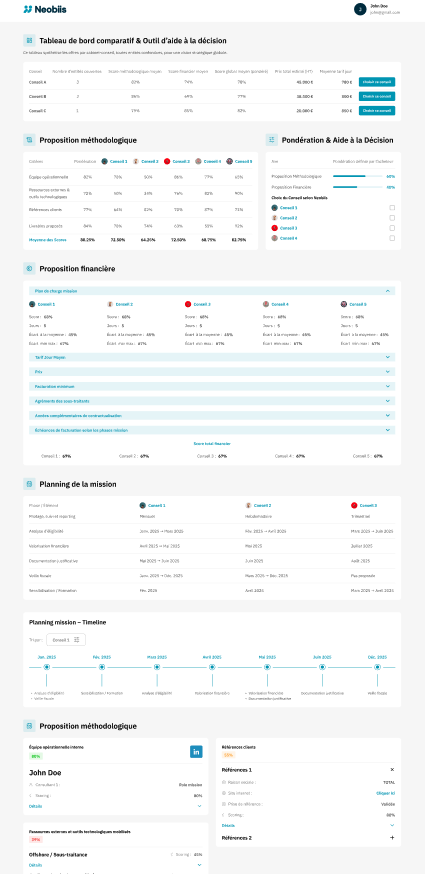Check the Conseil 1 checkbox in Choix du Conseil
This screenshot has height=874, width=425.
click(x=392, y=207)
